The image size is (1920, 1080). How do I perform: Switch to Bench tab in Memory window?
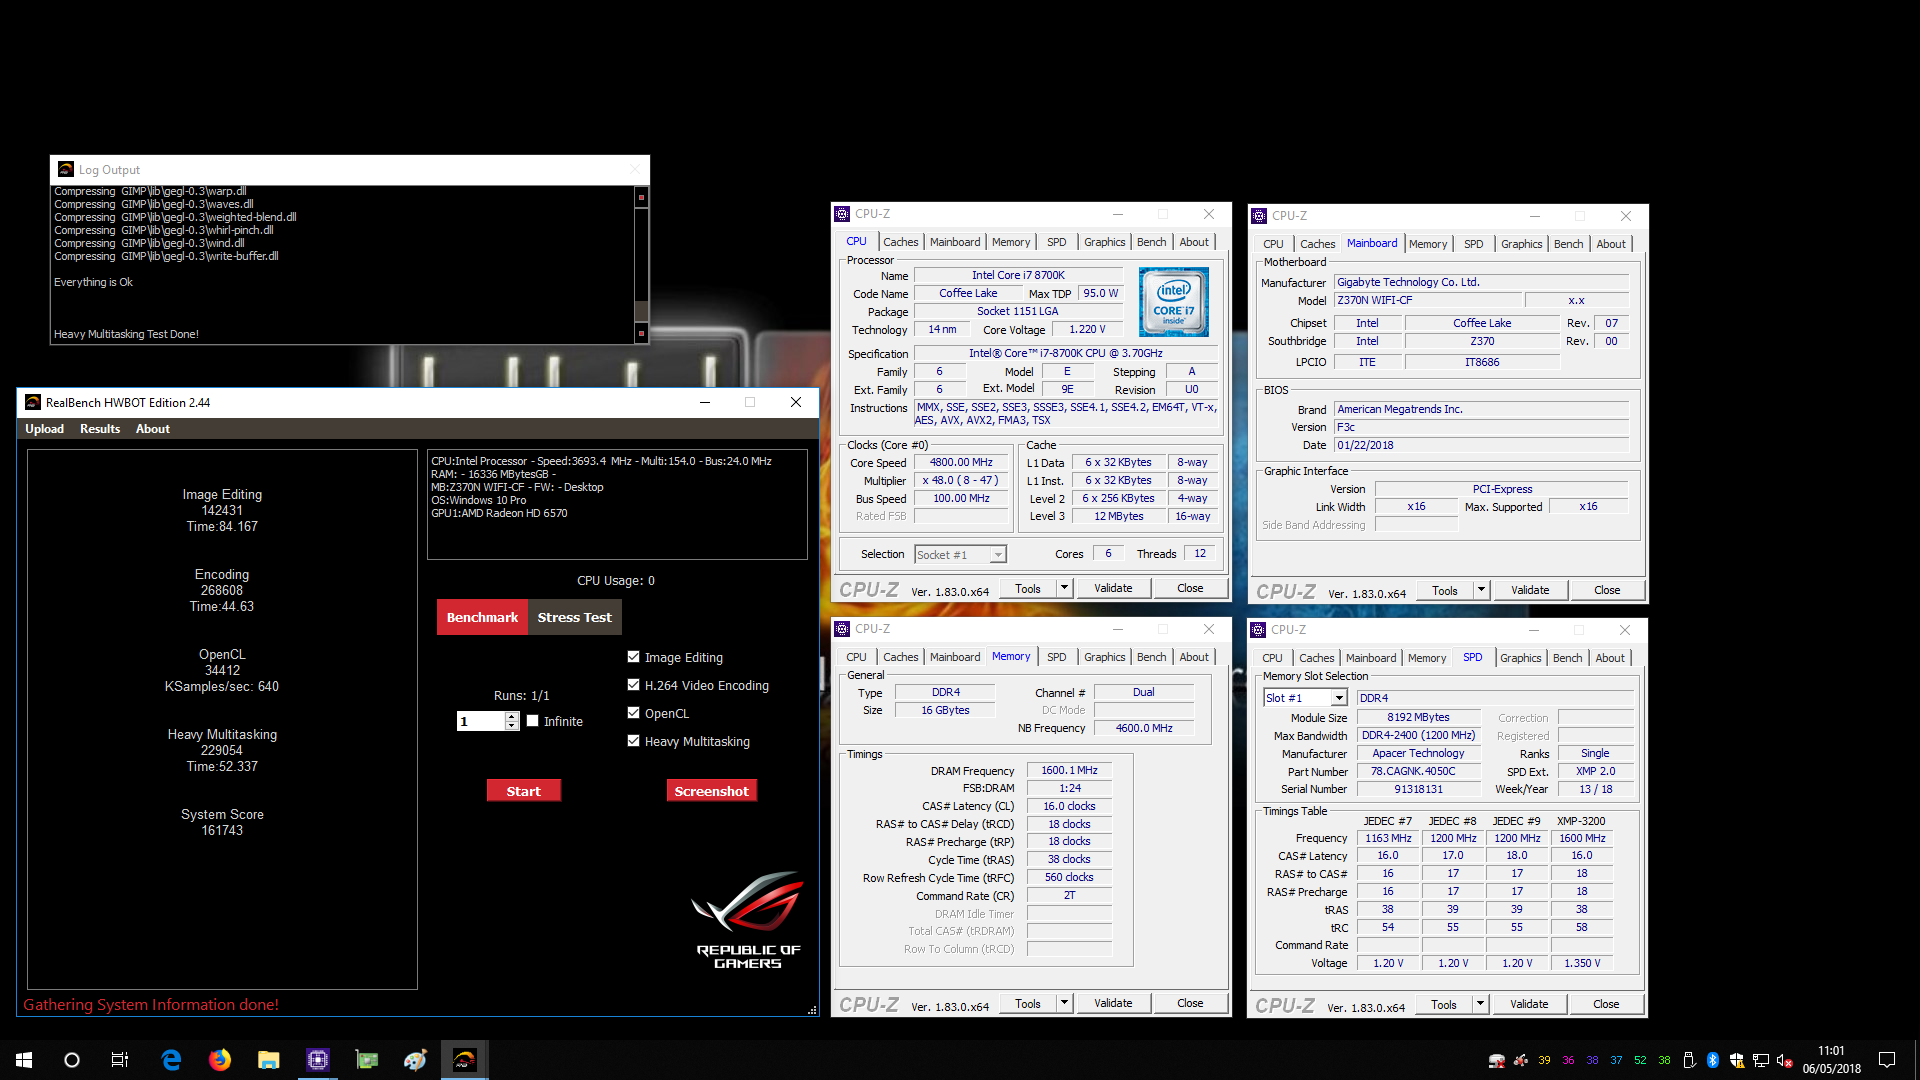1151,657
